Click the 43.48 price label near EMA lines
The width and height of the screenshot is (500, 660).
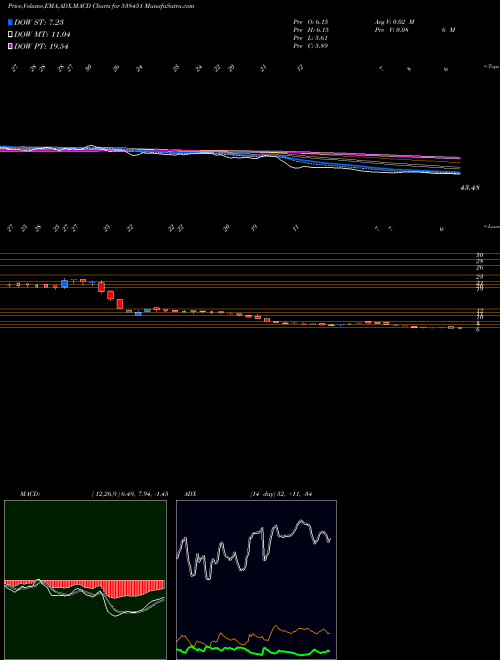[x=470, y=187]
